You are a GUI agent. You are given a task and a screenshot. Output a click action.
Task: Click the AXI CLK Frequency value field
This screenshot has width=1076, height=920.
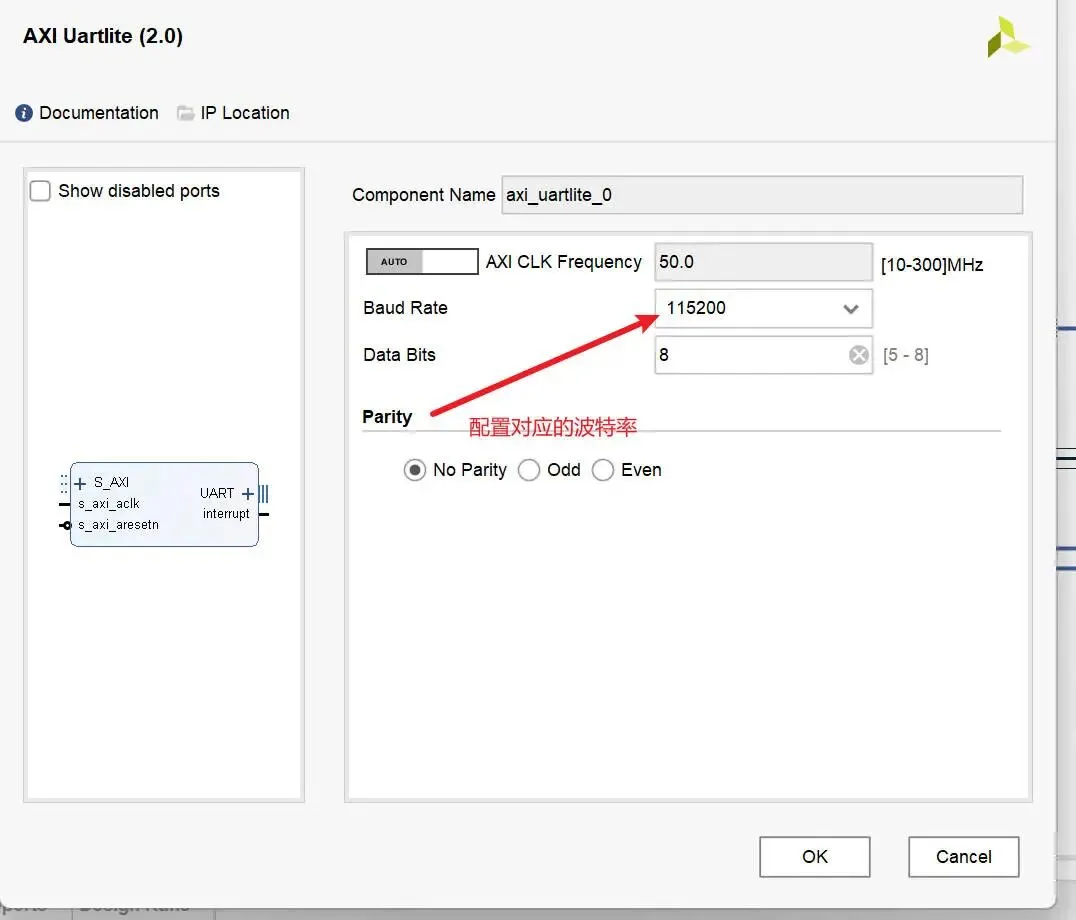pyautogui.click(x=763, y=262)
